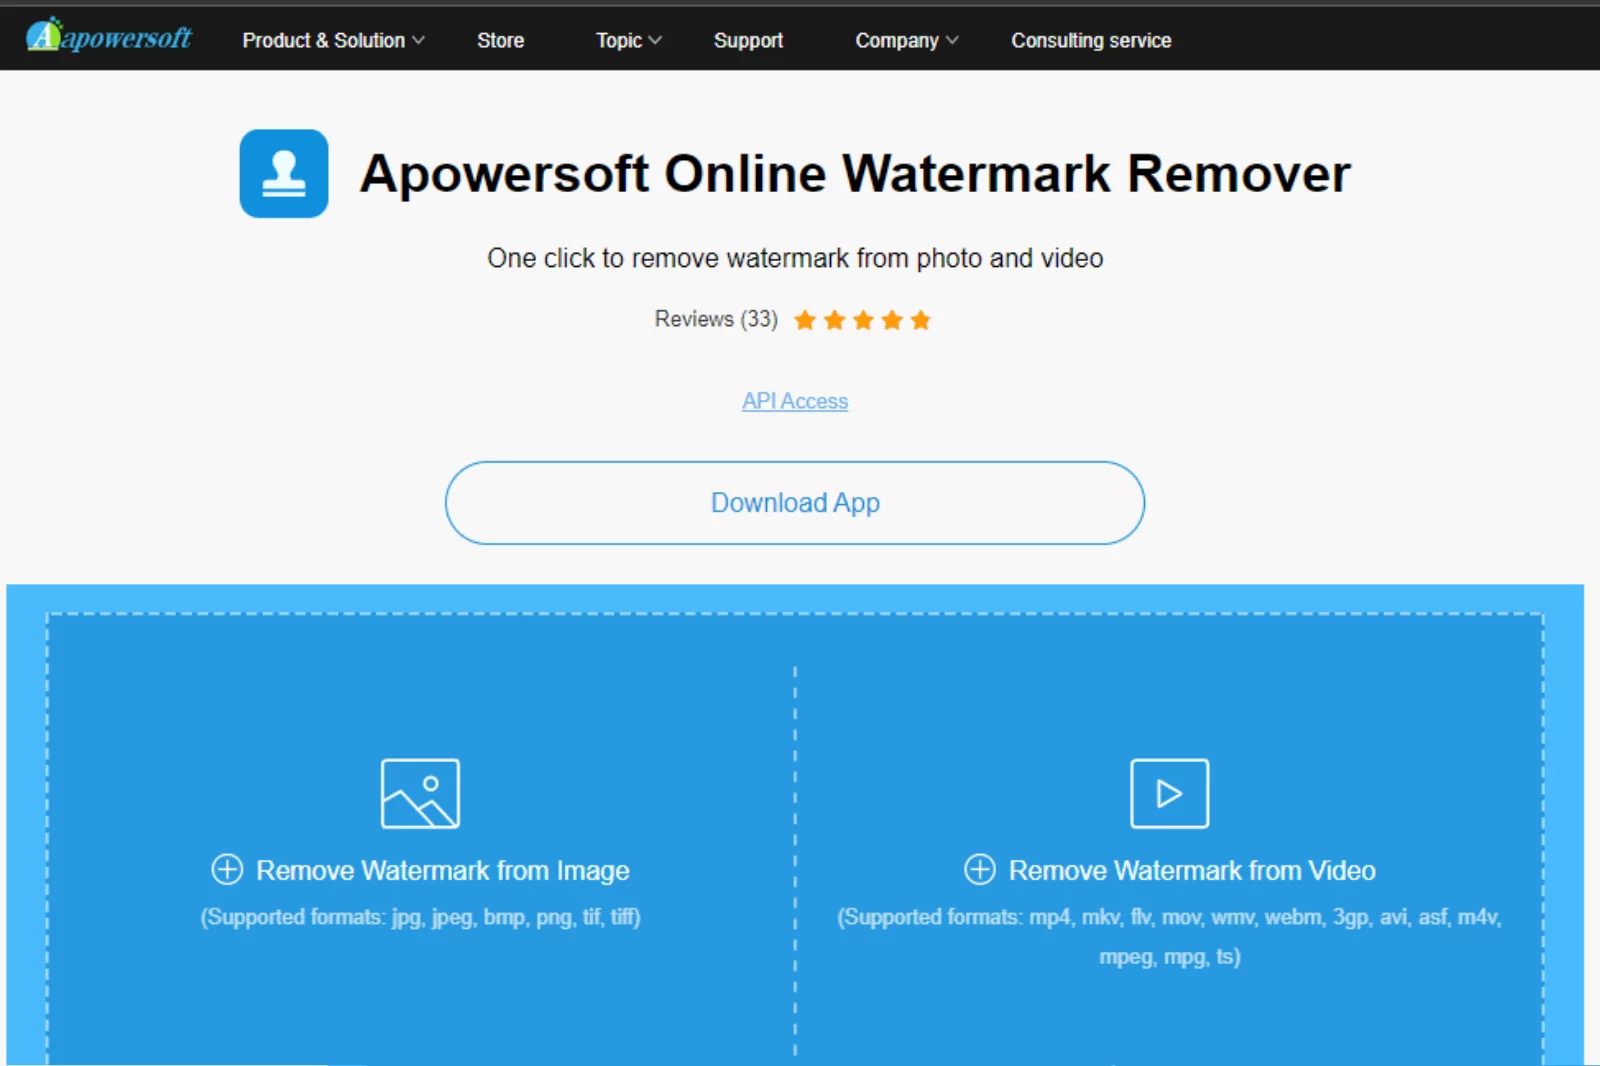This screenshot has width=1600, height=1066.
Task: Click the first rating star
Action: 805,320
